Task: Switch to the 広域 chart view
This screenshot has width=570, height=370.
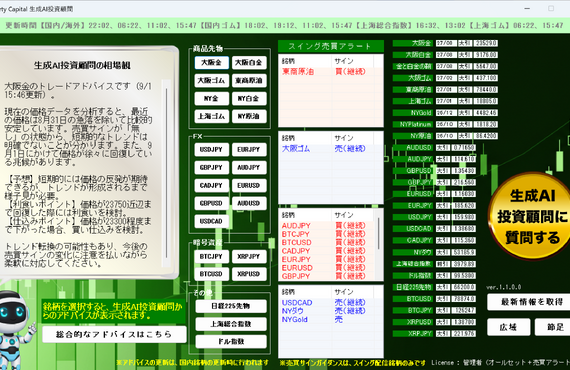Action: point(509,327)
